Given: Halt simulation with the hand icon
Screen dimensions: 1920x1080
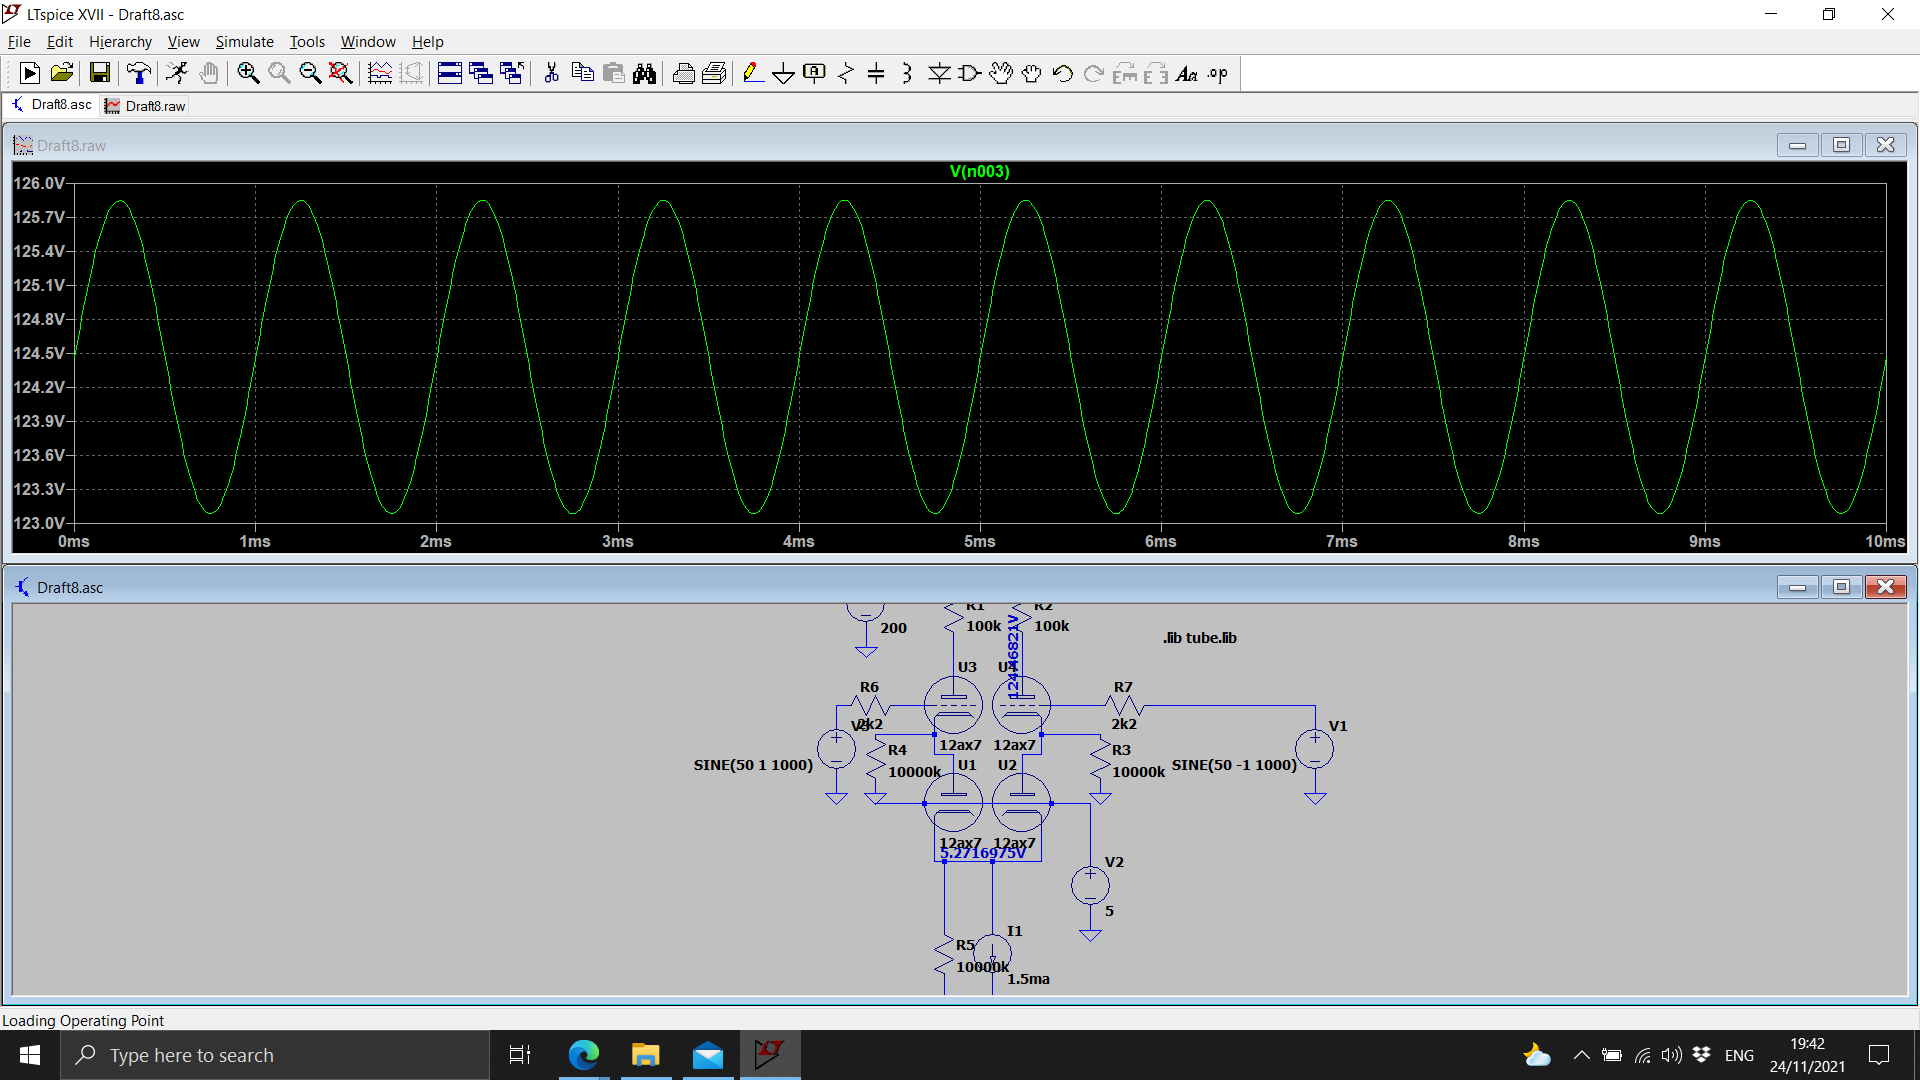Looking at the screenshot, I should (x=208, y=73).
